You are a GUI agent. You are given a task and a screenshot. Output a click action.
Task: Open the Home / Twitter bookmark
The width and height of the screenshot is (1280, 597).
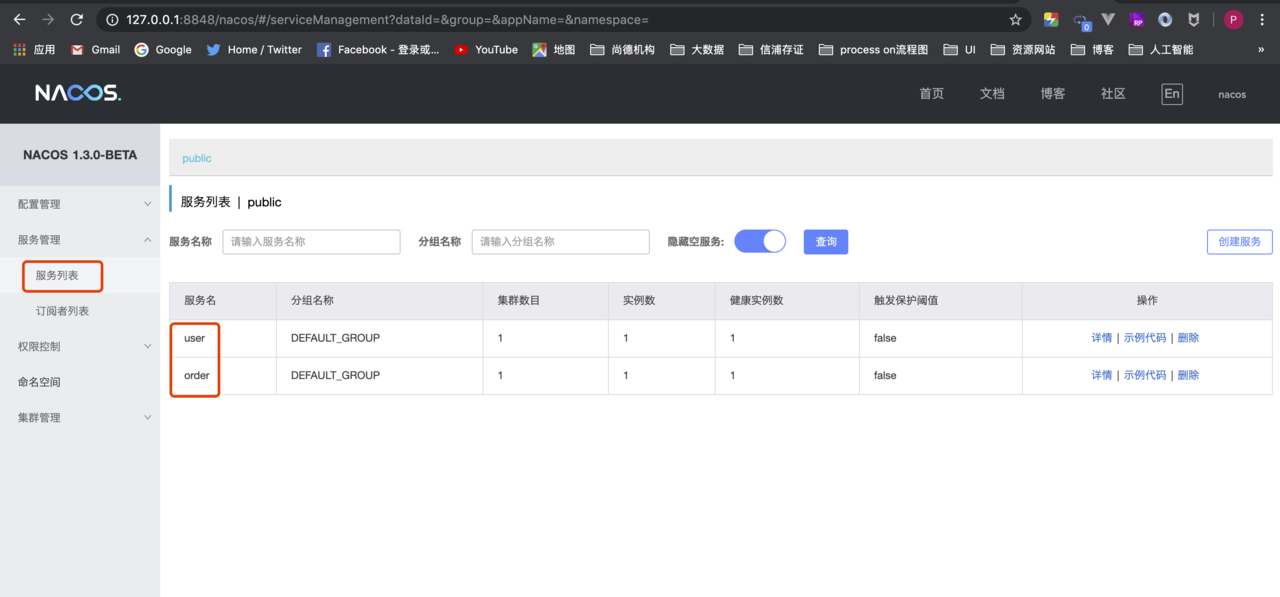[x=254, y=49]
